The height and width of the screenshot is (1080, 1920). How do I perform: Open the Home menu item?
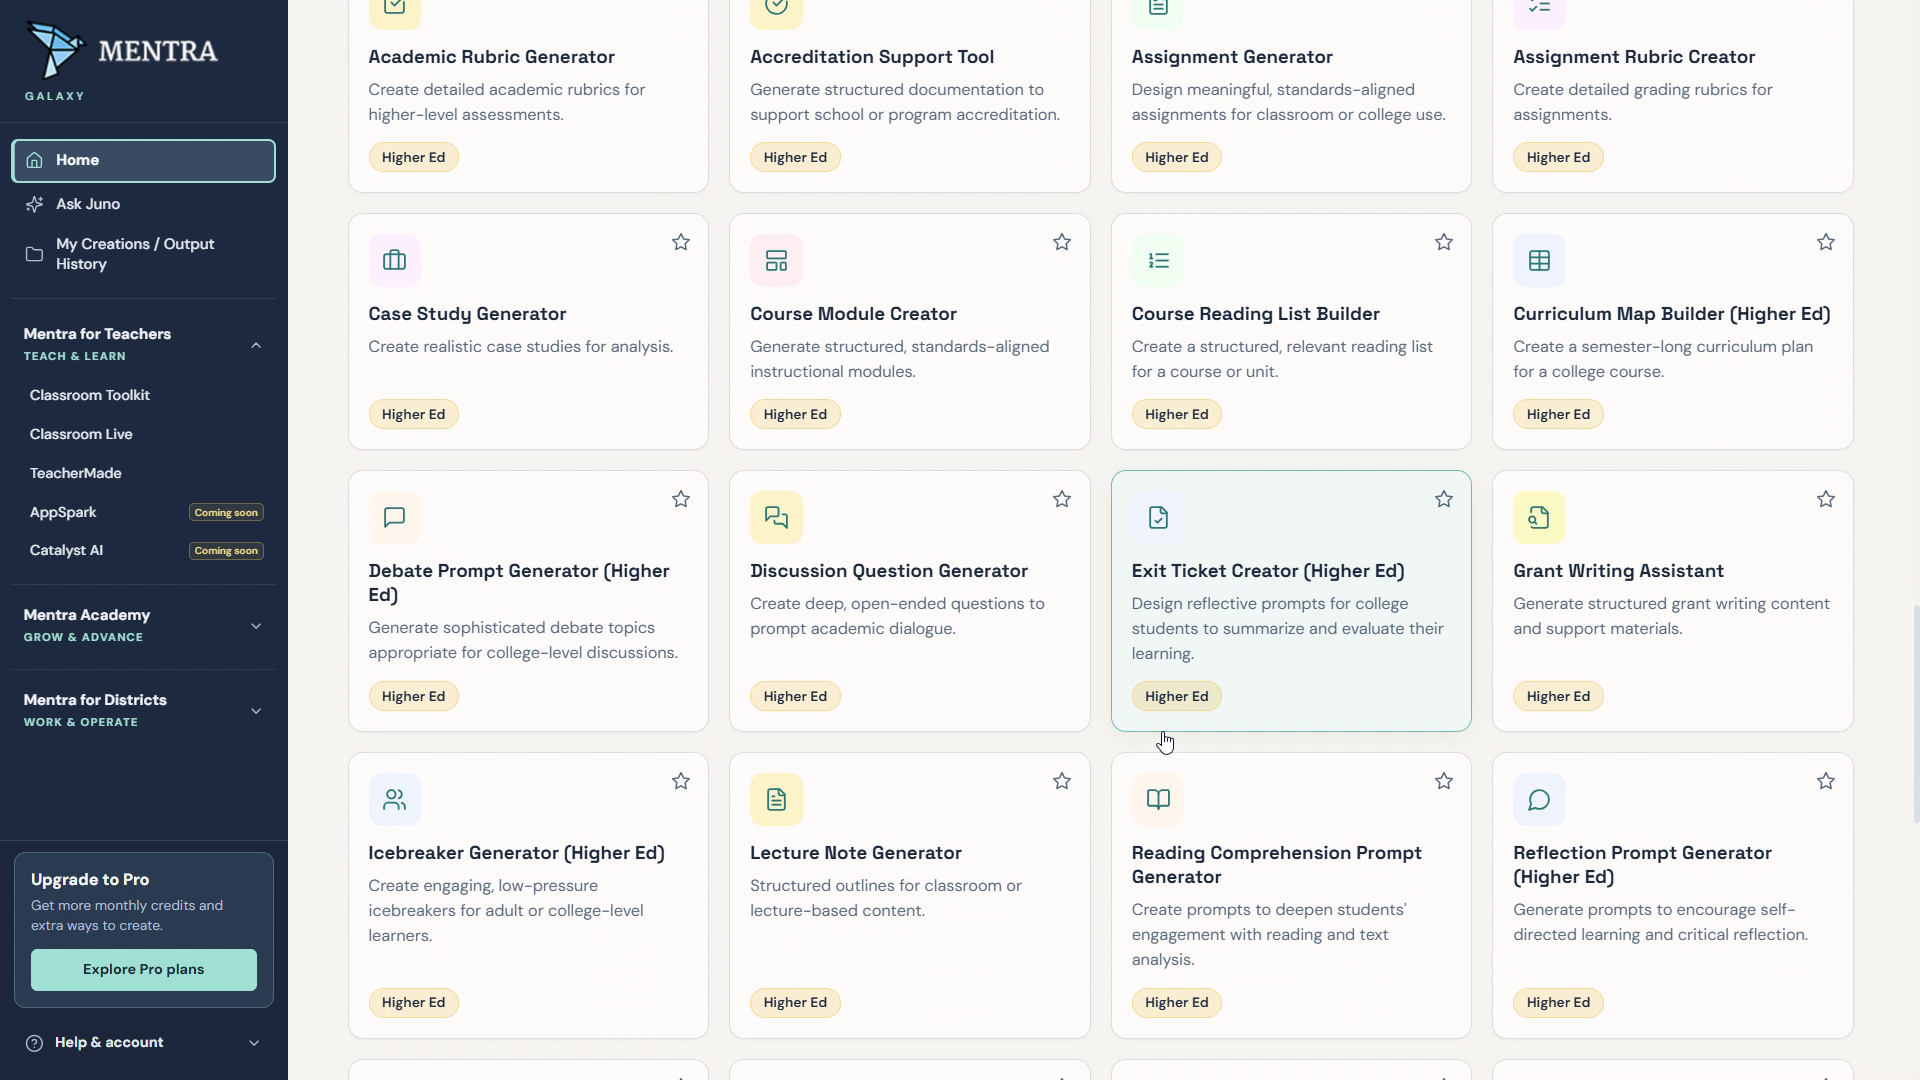(143, 161)
